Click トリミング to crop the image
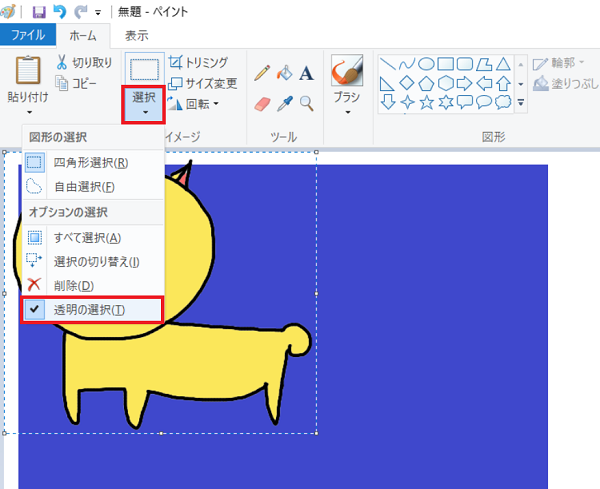The image size is (600, 489). point(198,62)
